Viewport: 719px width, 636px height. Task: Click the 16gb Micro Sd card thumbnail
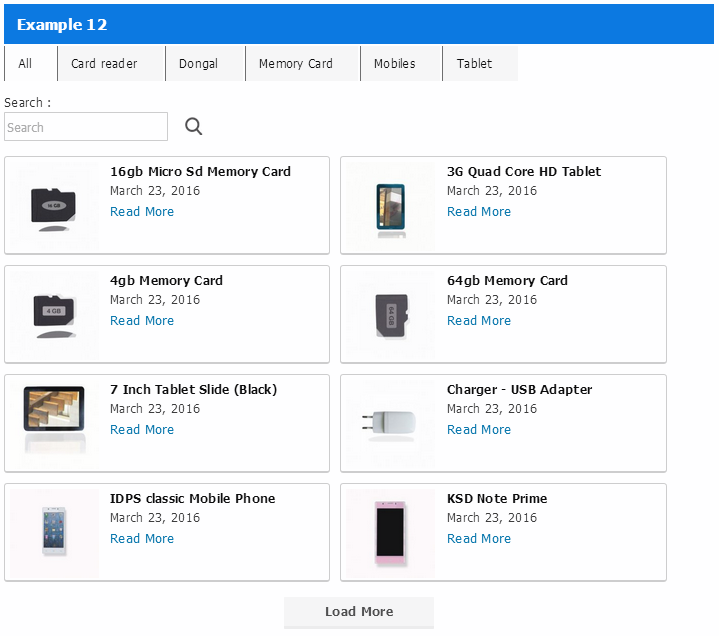pyautogui.click(x=54, y=206)
